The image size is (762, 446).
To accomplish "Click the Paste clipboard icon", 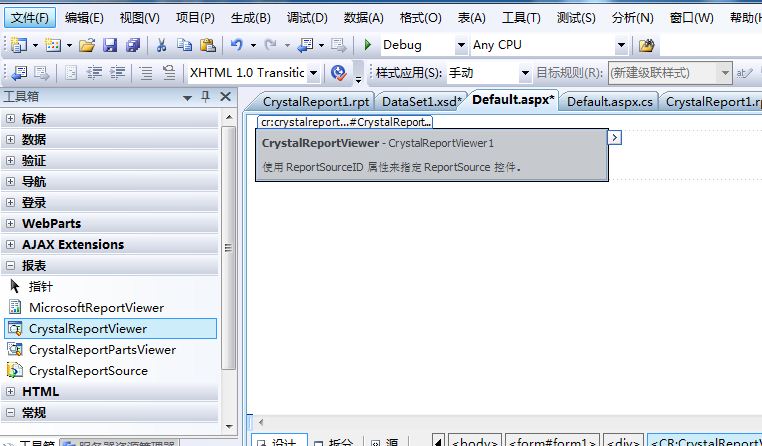I will (x=208, y=45).
